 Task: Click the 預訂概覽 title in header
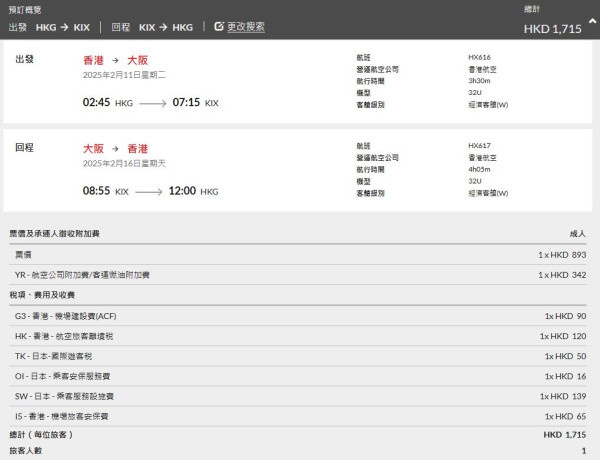[25, 10]
